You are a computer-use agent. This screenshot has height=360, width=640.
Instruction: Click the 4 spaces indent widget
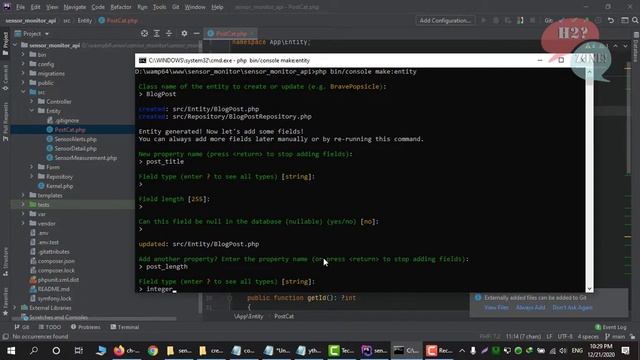point(588,337)
